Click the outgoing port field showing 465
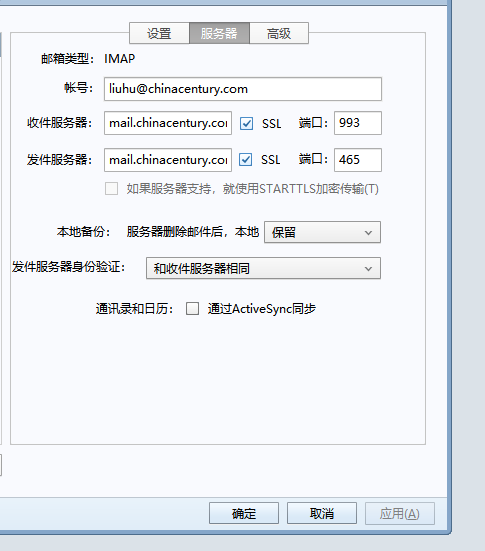Viewport: 485px width, 551px height. point(358,160)
